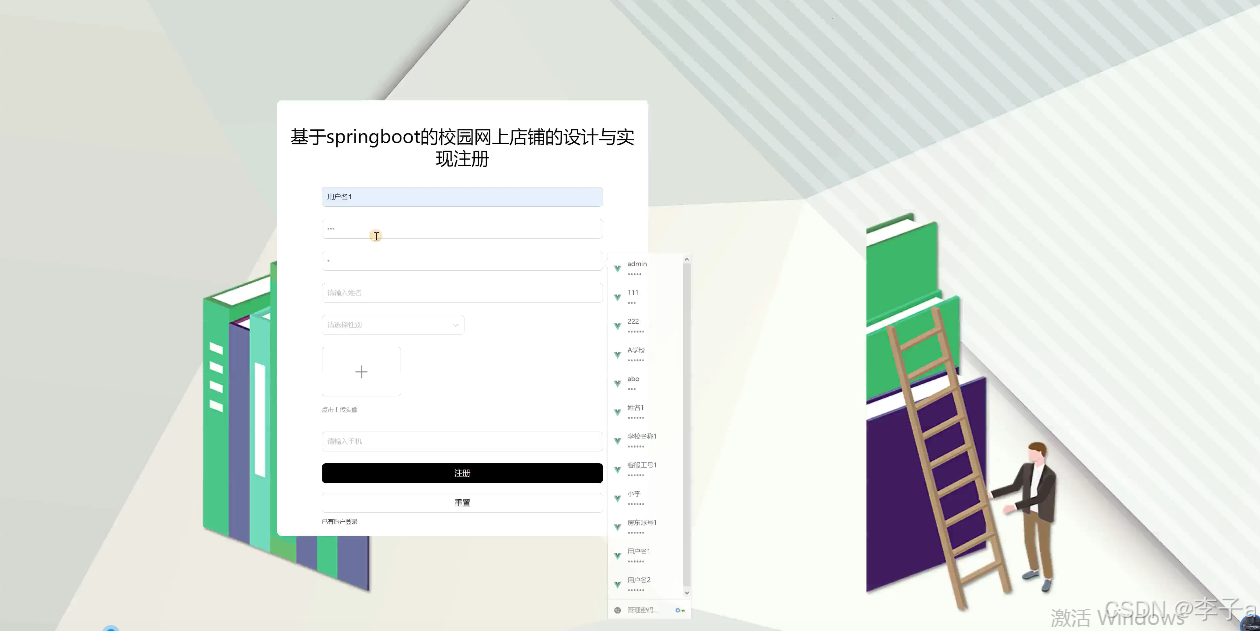1260x631 pixels.
Task: Open the 请选择性别 gender dropdown
Action: coord(393,324)
